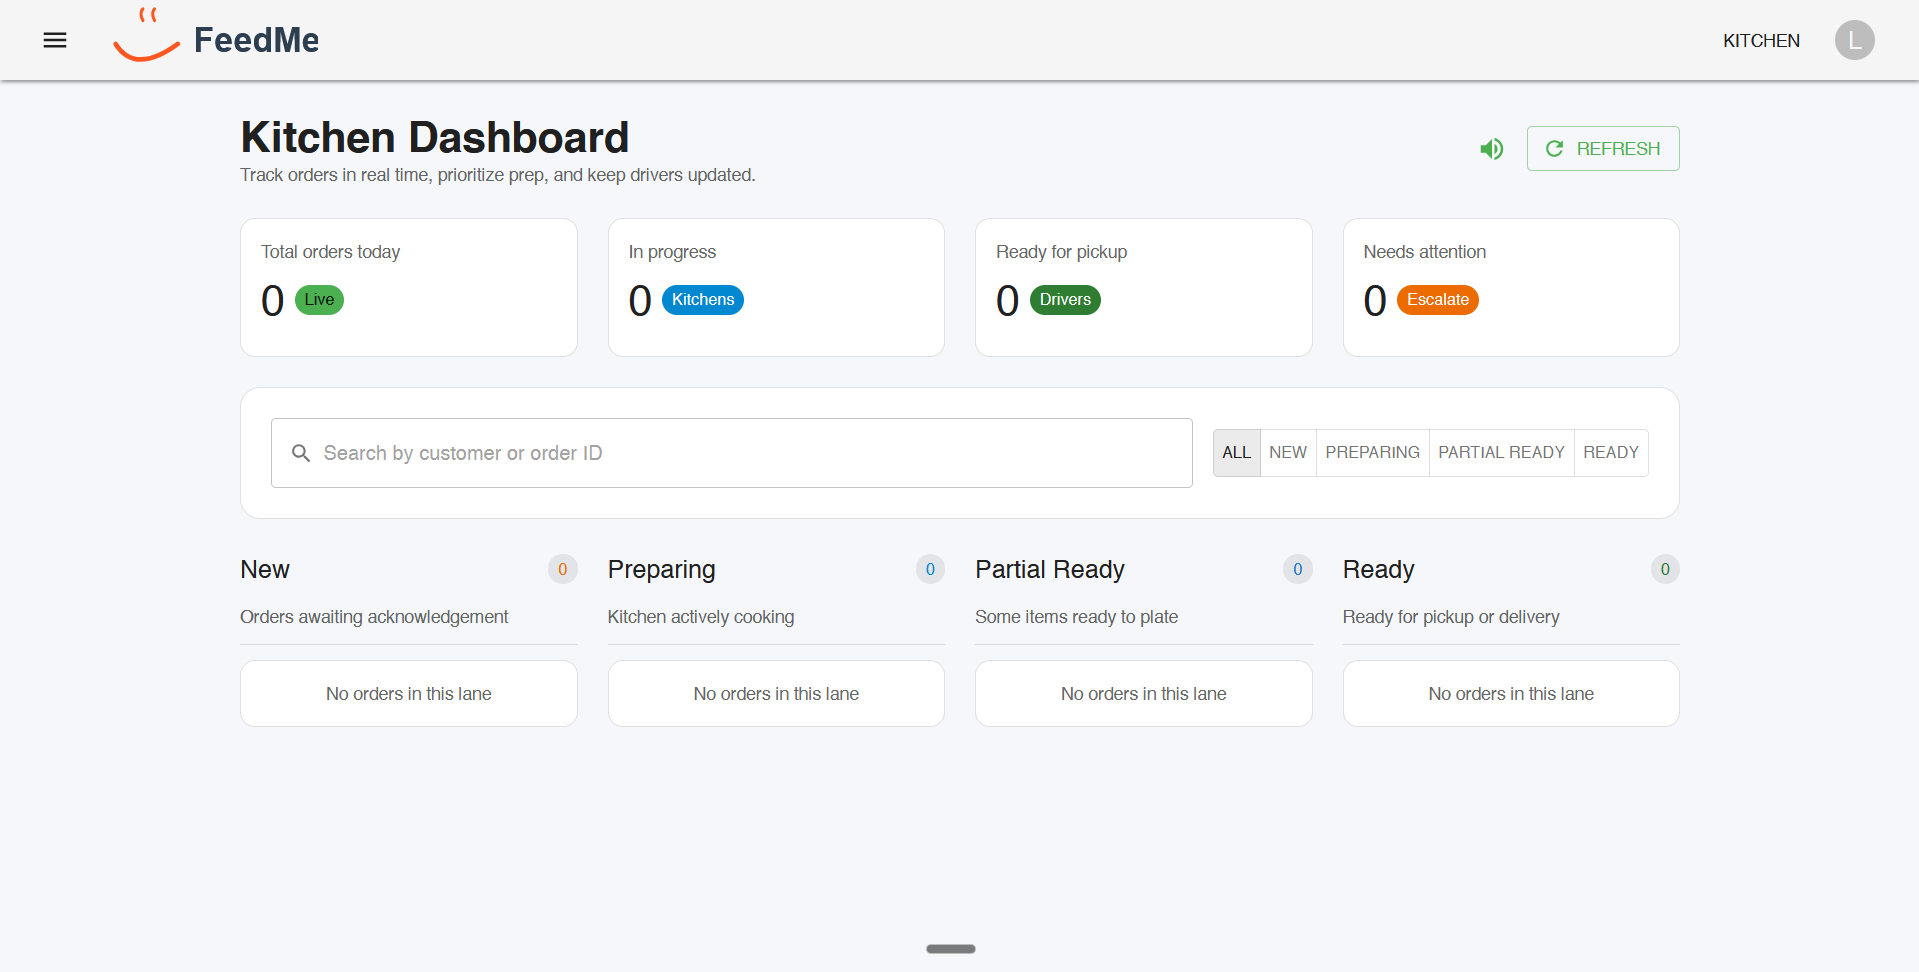Click the bottom drawer drag handle
This screenshot has width=1919, height=972.
(950, 949)
